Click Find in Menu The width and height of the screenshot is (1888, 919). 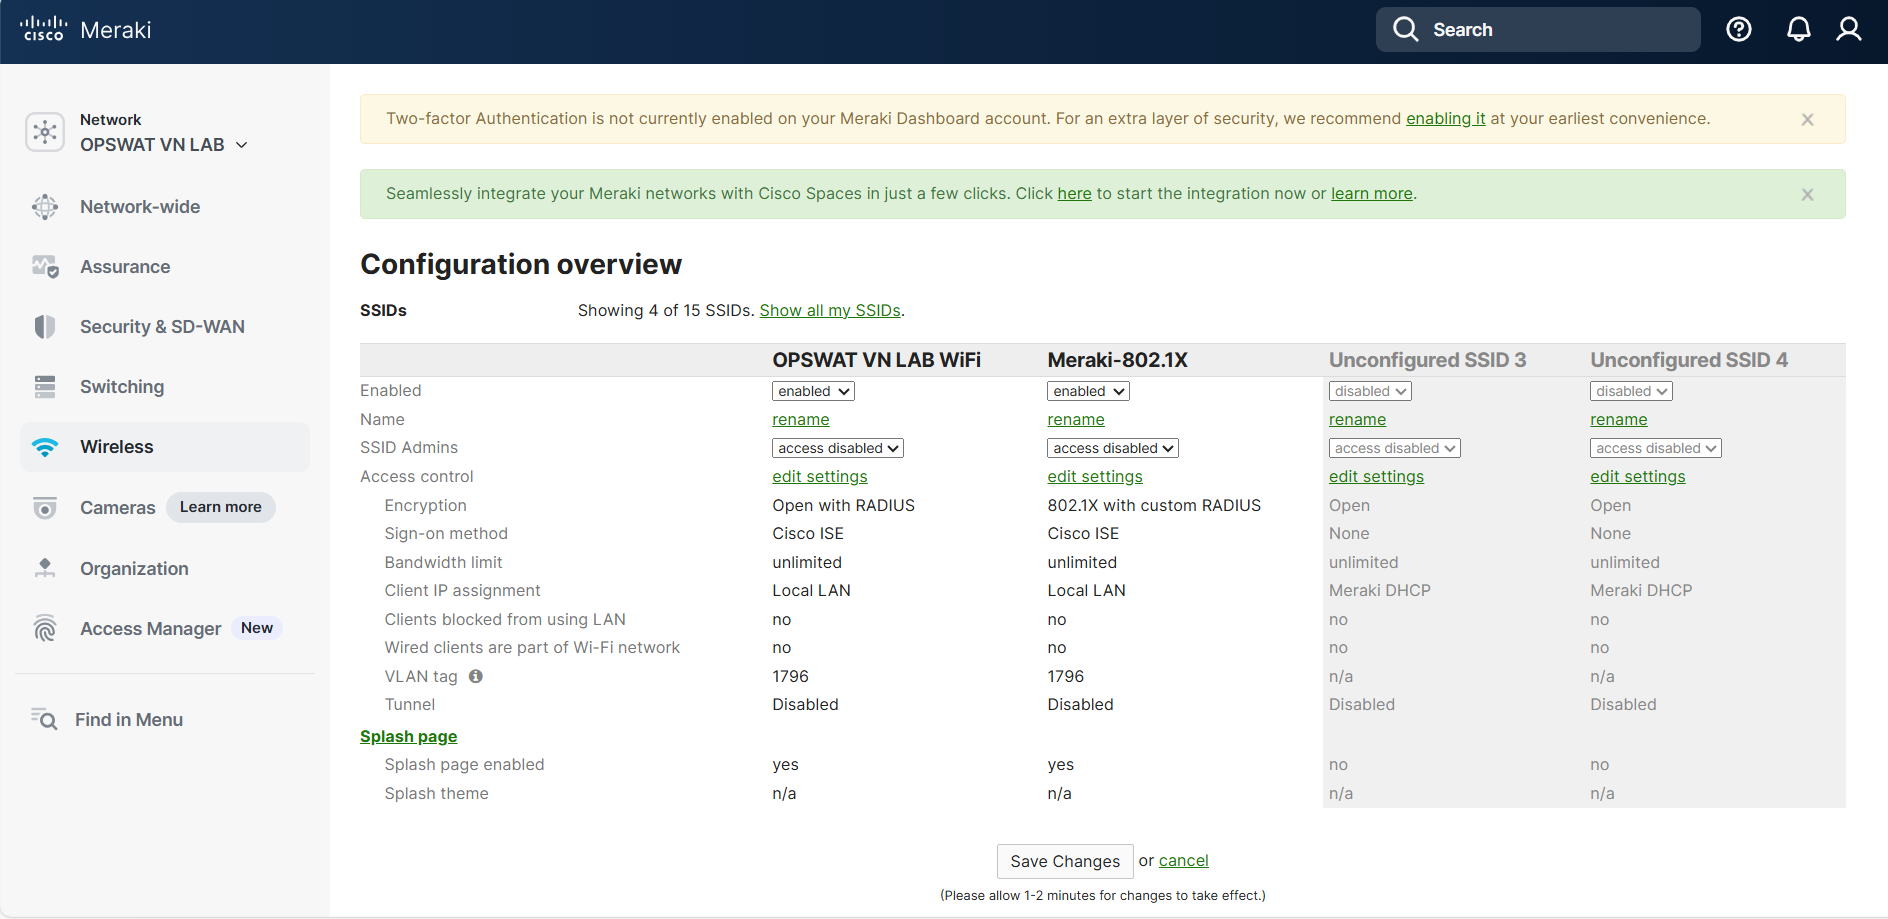[129, 720]
